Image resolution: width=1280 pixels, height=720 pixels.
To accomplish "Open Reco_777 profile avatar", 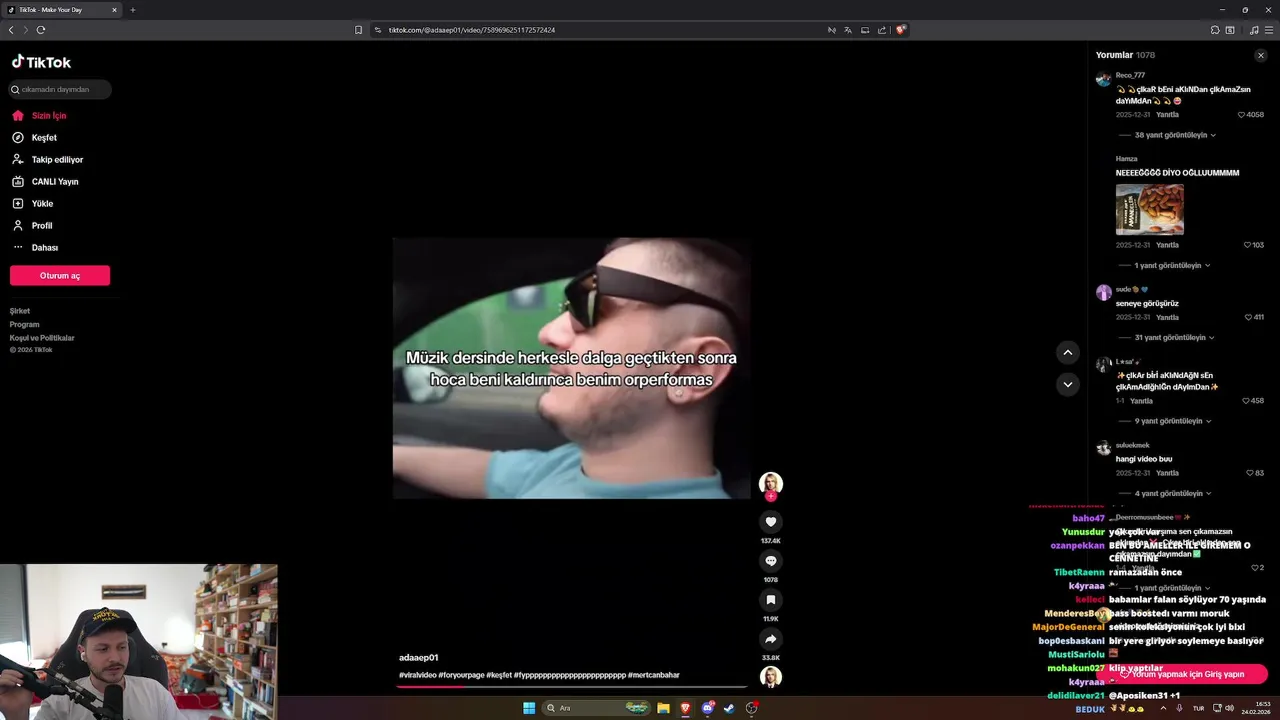I will [x=1103, y=79].
